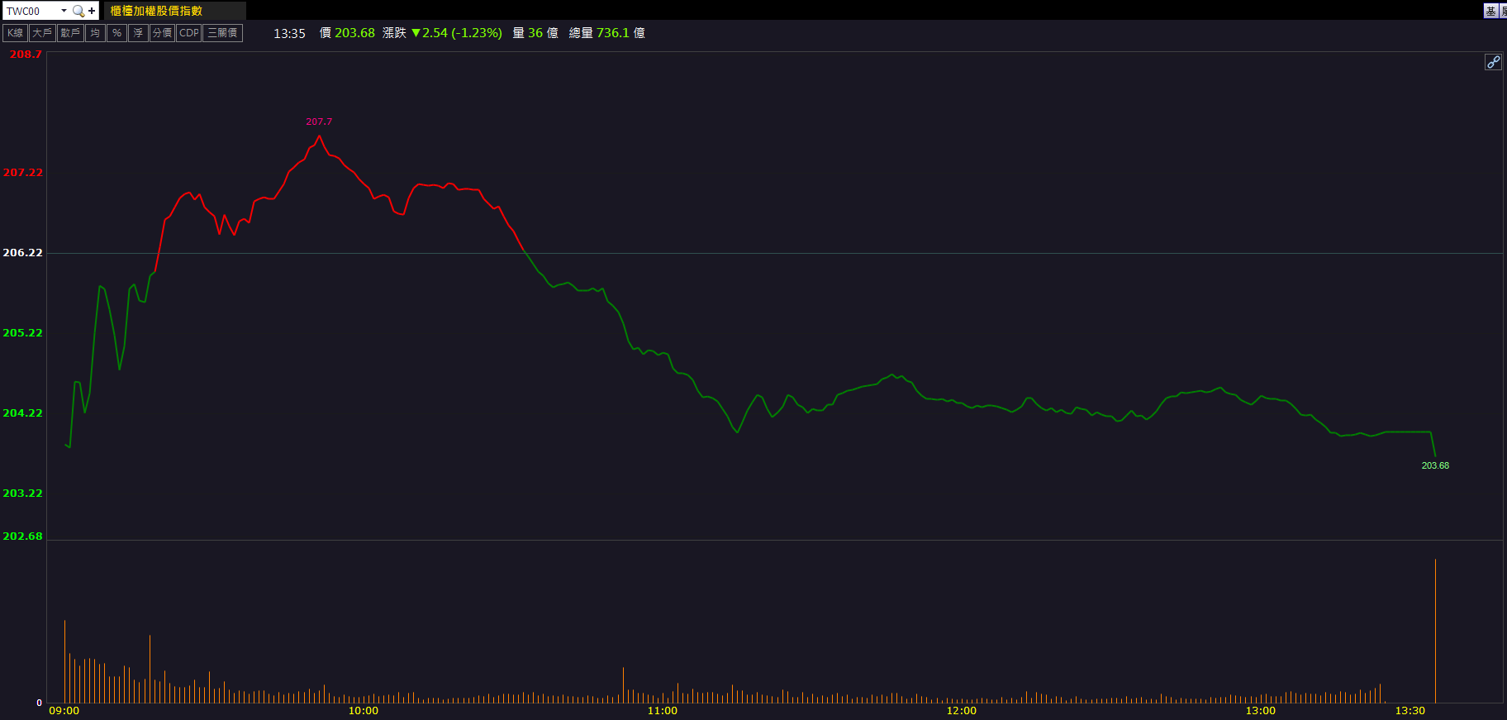1507x720 pixels.
Task: Click the 均 average line button
Action: point(95,33)
